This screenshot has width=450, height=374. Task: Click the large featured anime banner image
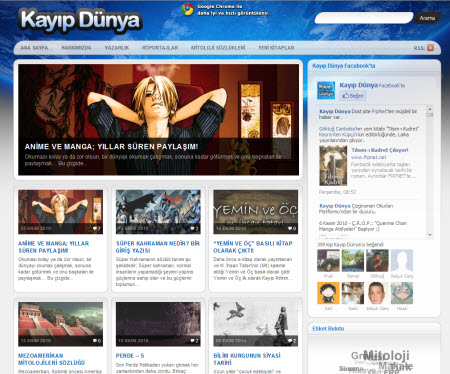click(x=159, y=120)
